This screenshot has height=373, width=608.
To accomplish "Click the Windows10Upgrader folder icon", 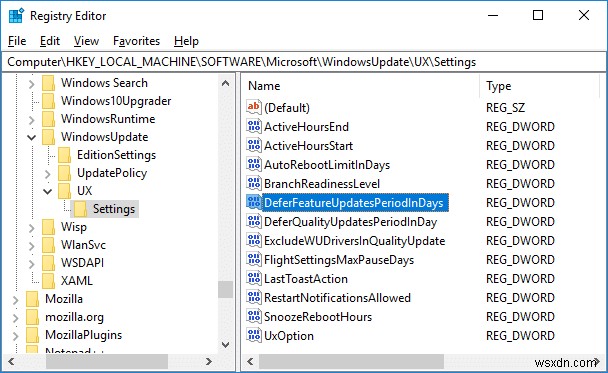I will (48, 101).
